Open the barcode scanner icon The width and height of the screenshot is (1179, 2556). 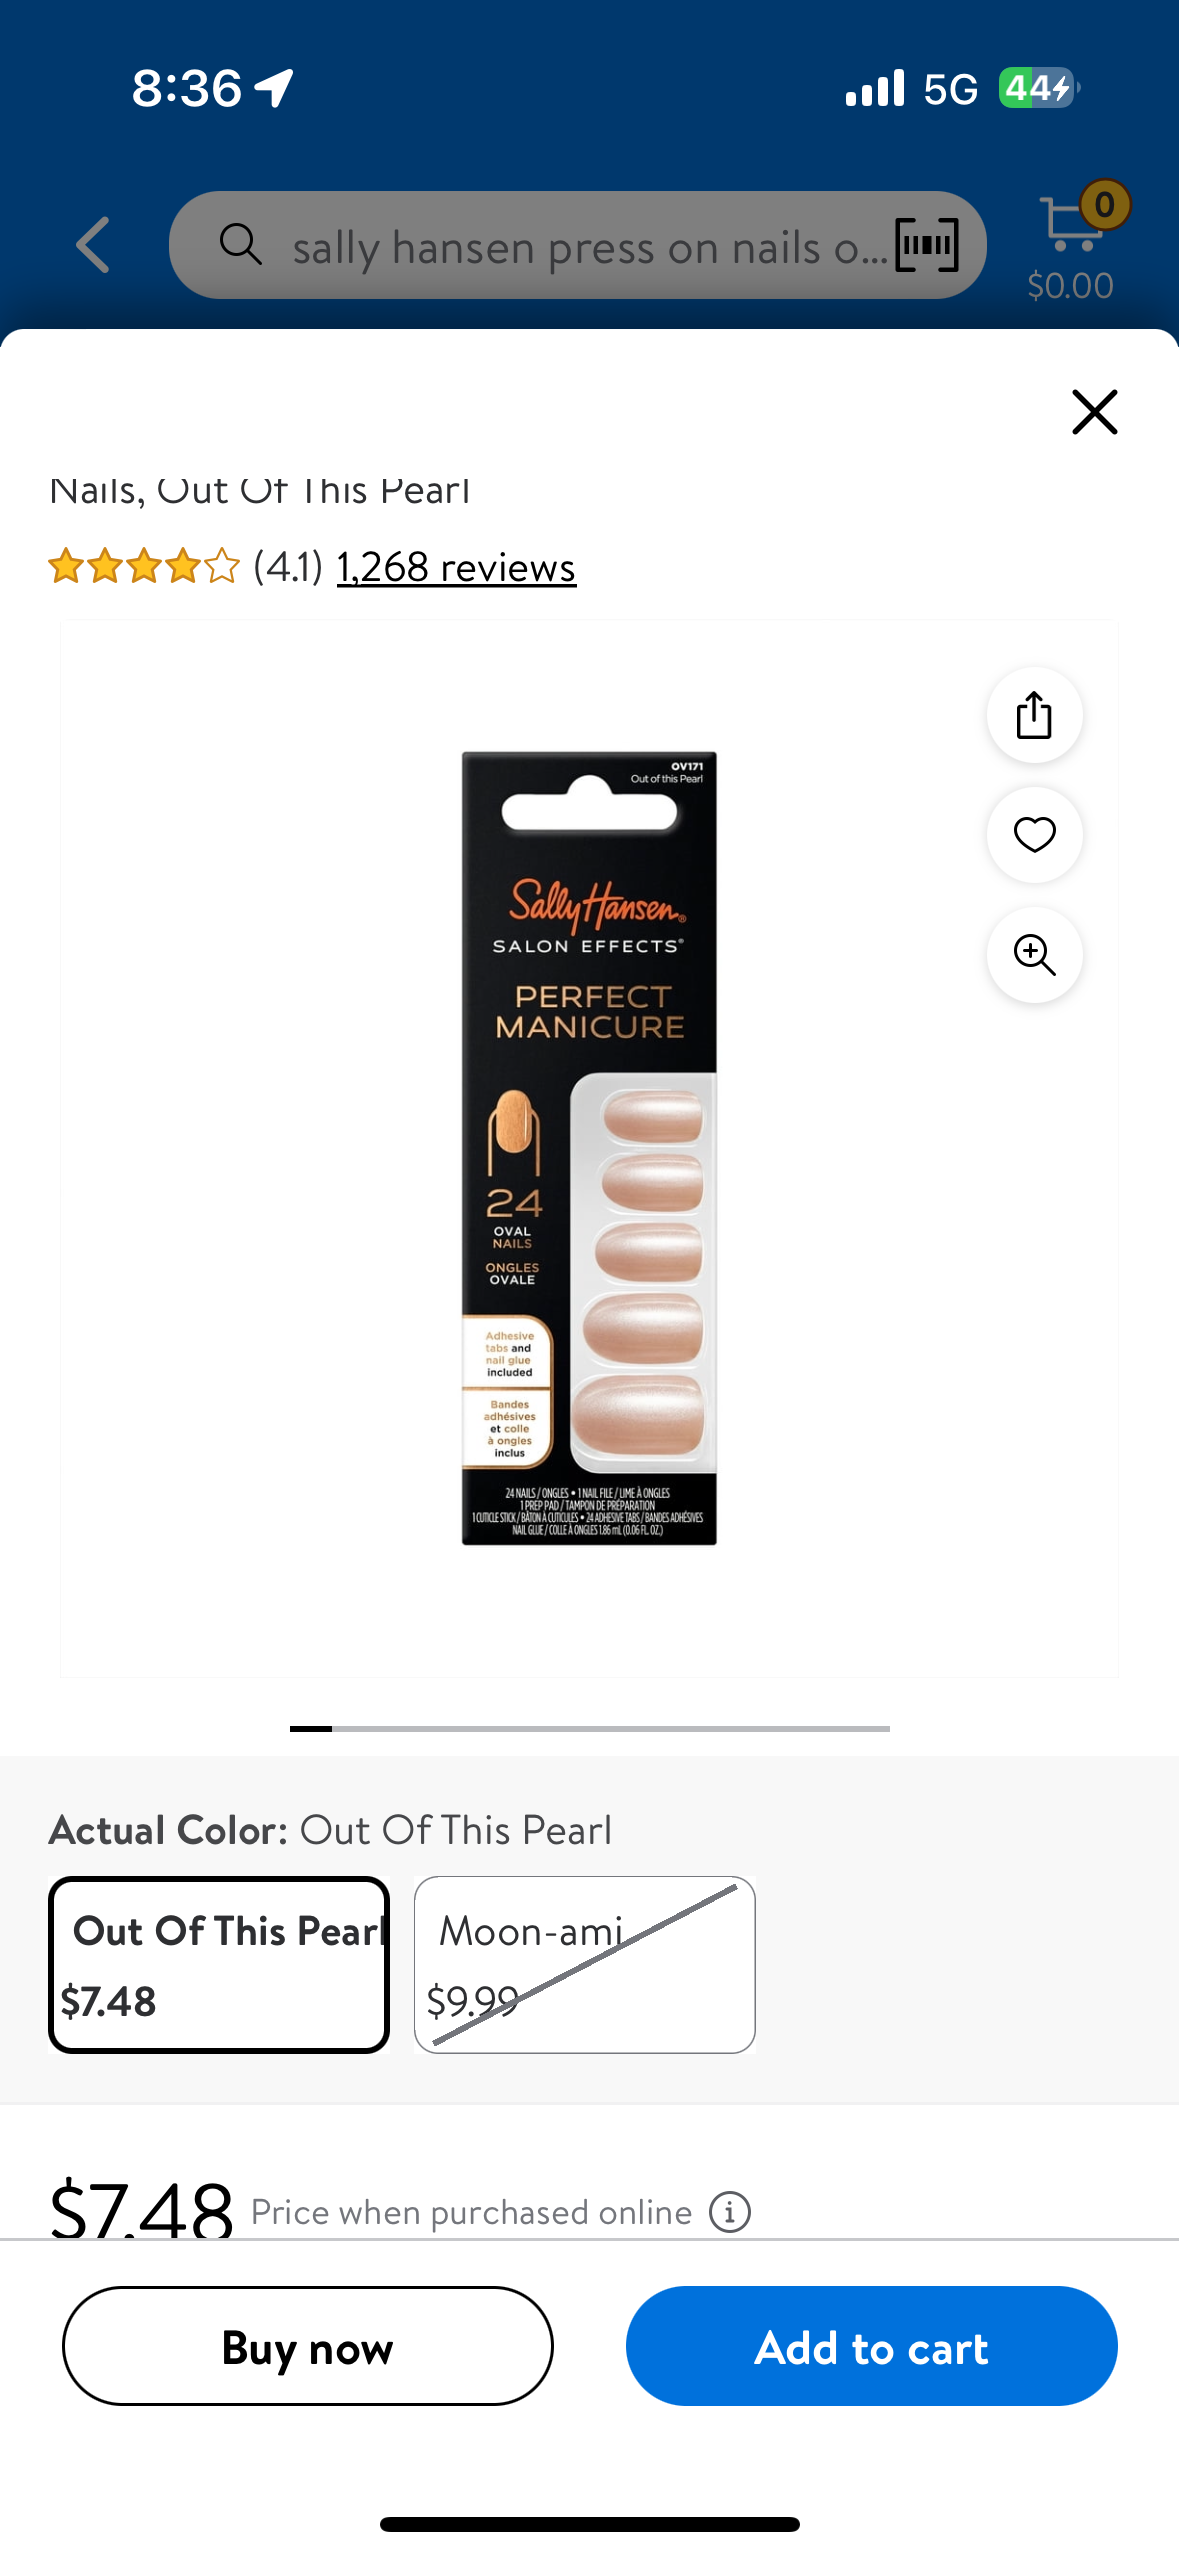click(x=927, y=245)
